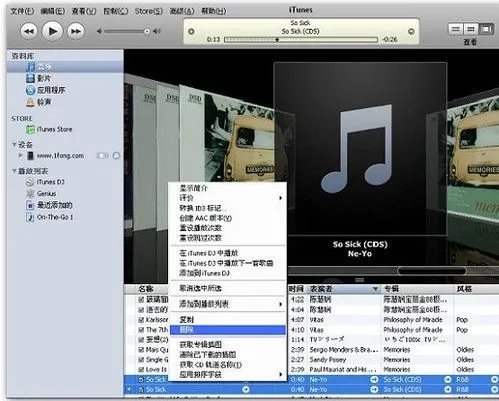Switch to Cover Flow view button
This screenshot has width=499, height=401.
tap(486, 29)
